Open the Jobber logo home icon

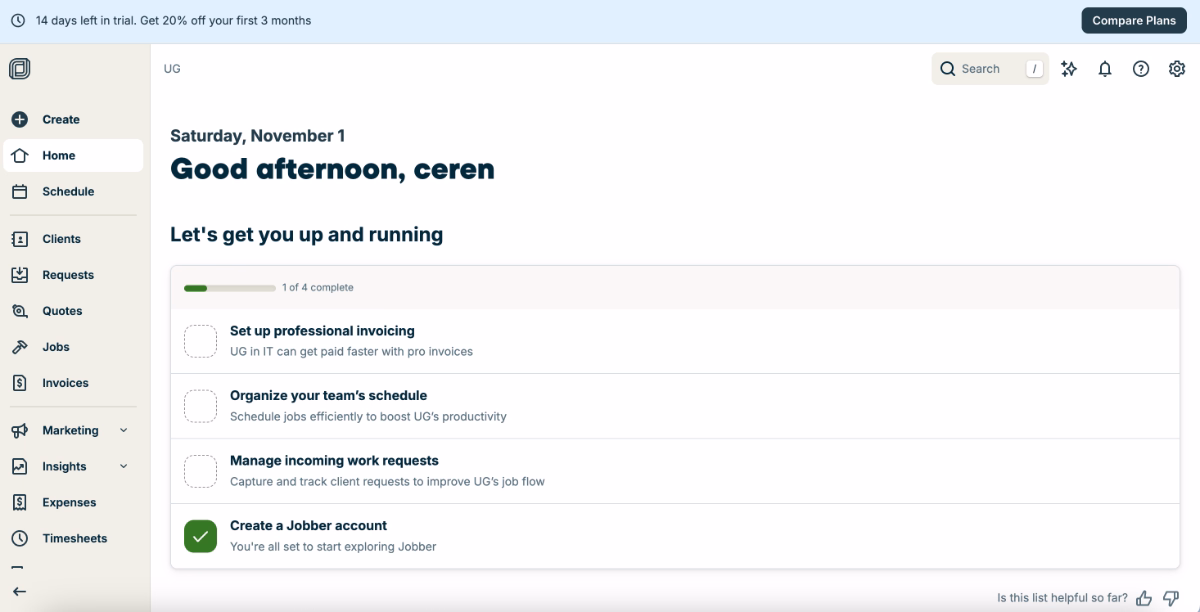[x=19, y=68]
